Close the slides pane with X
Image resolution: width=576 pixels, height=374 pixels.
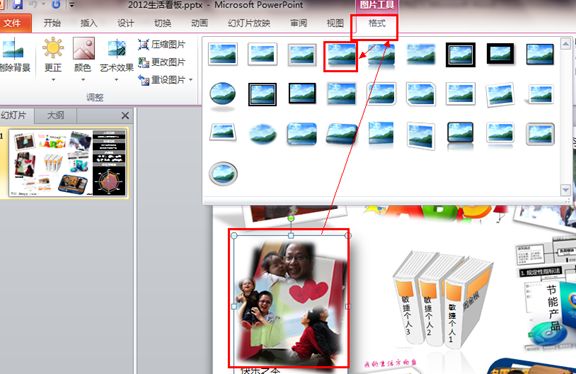click(125, 115)
